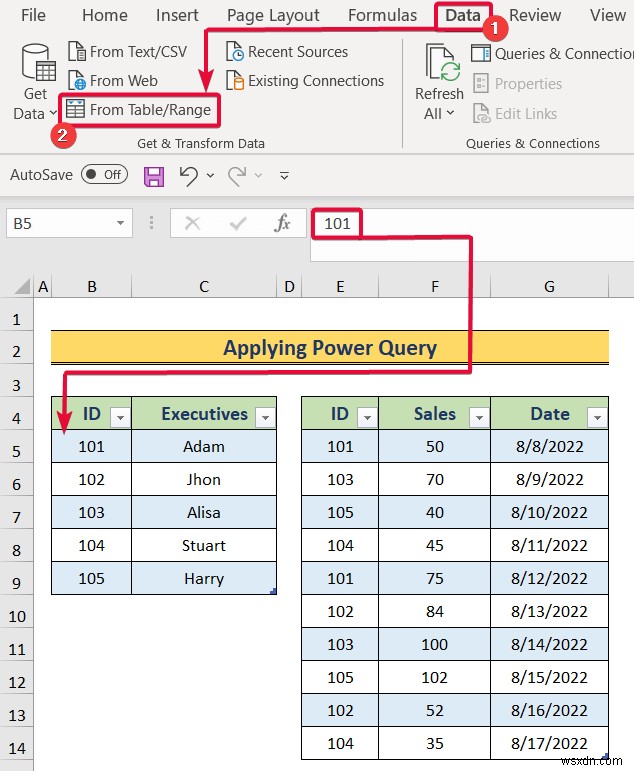Select the Sales cell with 84
Image resolution: width=634 pixels, height=771 pixels.
435,611
